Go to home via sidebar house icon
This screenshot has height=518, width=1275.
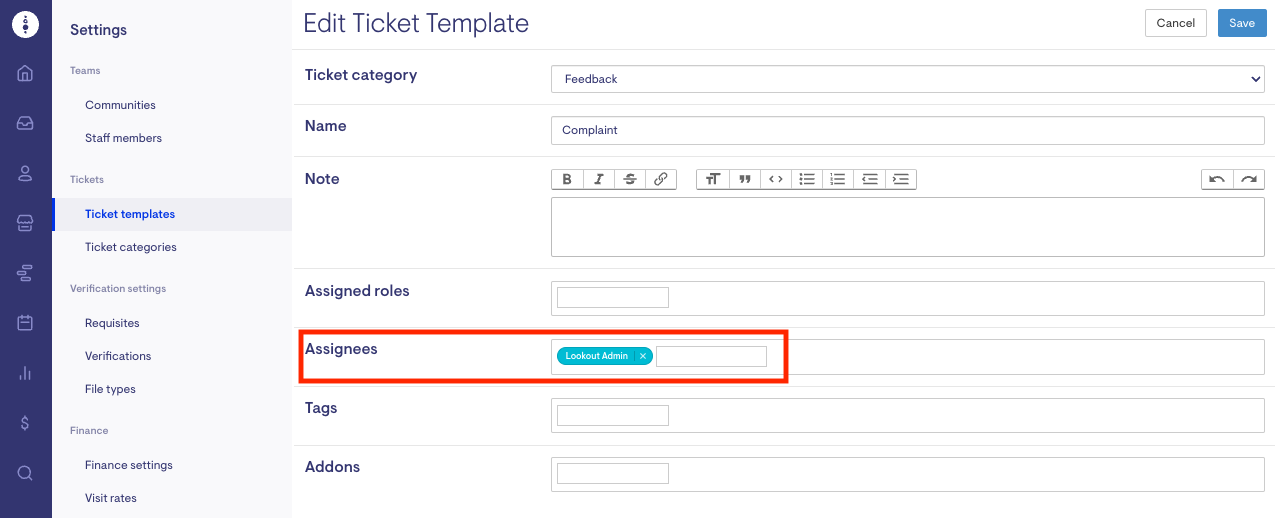pyautogui.click(x=25, y=73)
